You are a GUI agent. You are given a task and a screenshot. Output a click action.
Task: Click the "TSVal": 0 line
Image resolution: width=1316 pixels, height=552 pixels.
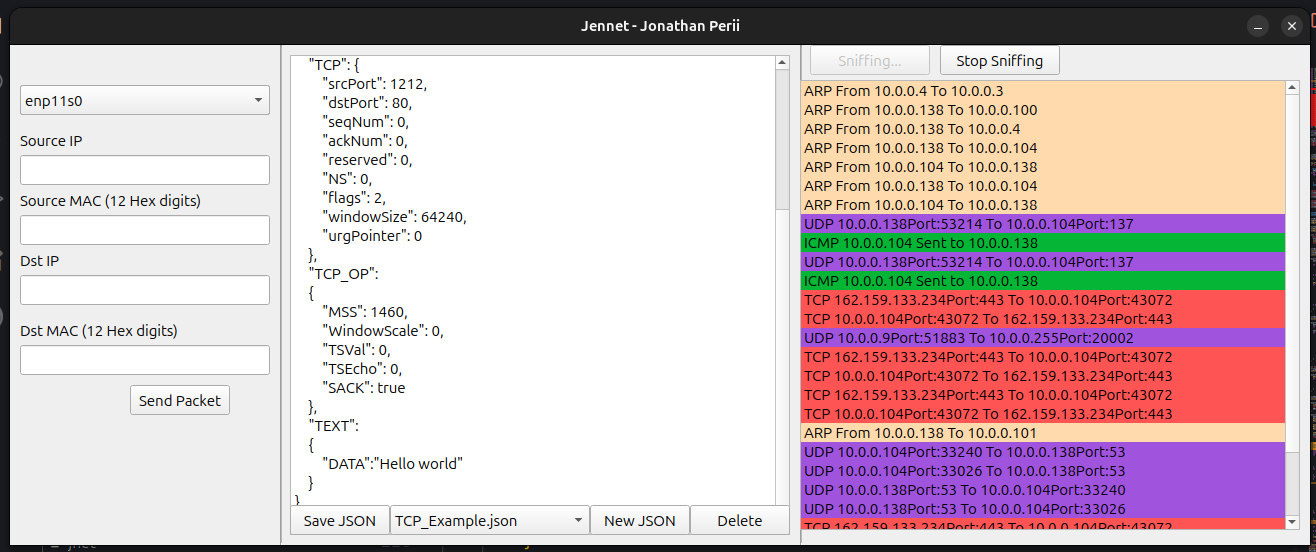point(355,349)
